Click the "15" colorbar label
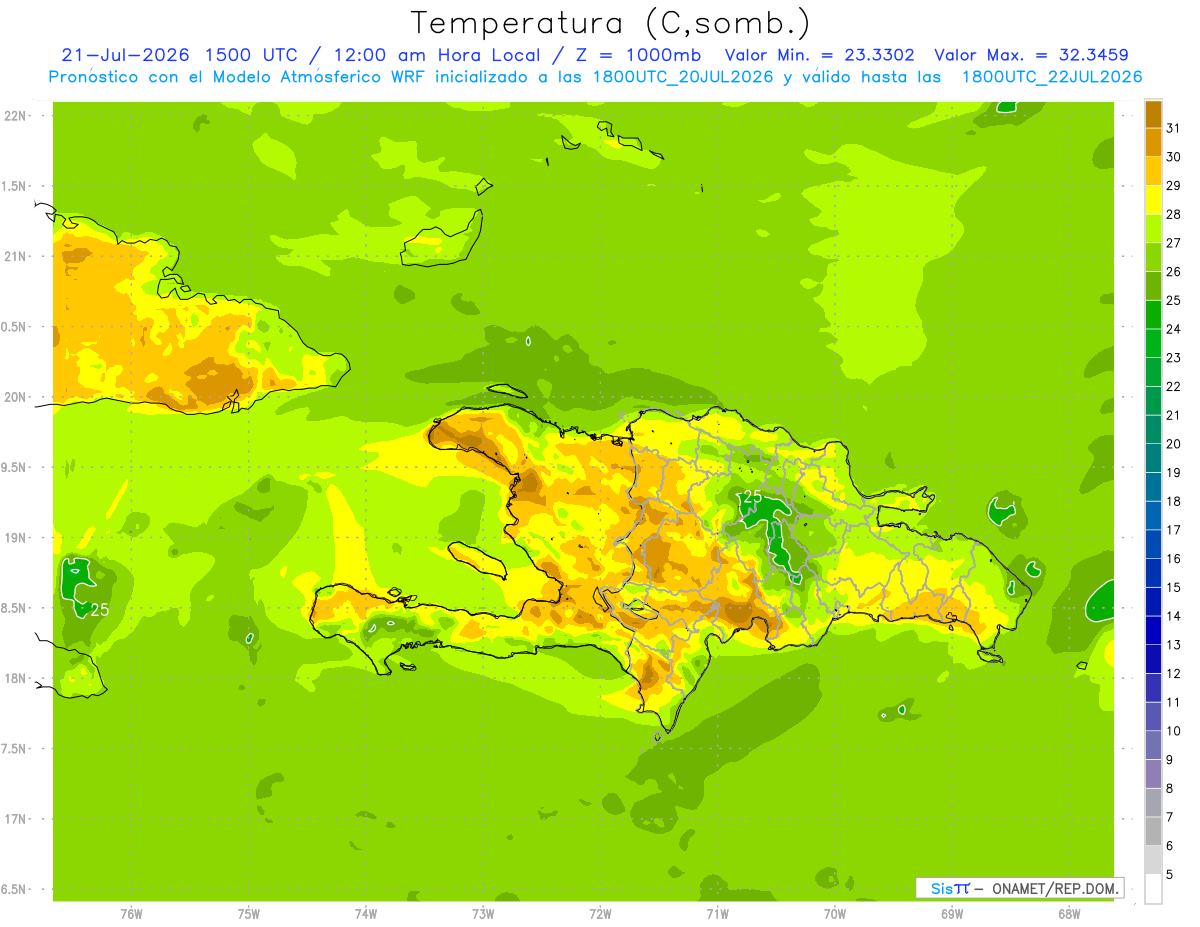This screenshot has width=1200, height=927. pos(1174,587)
